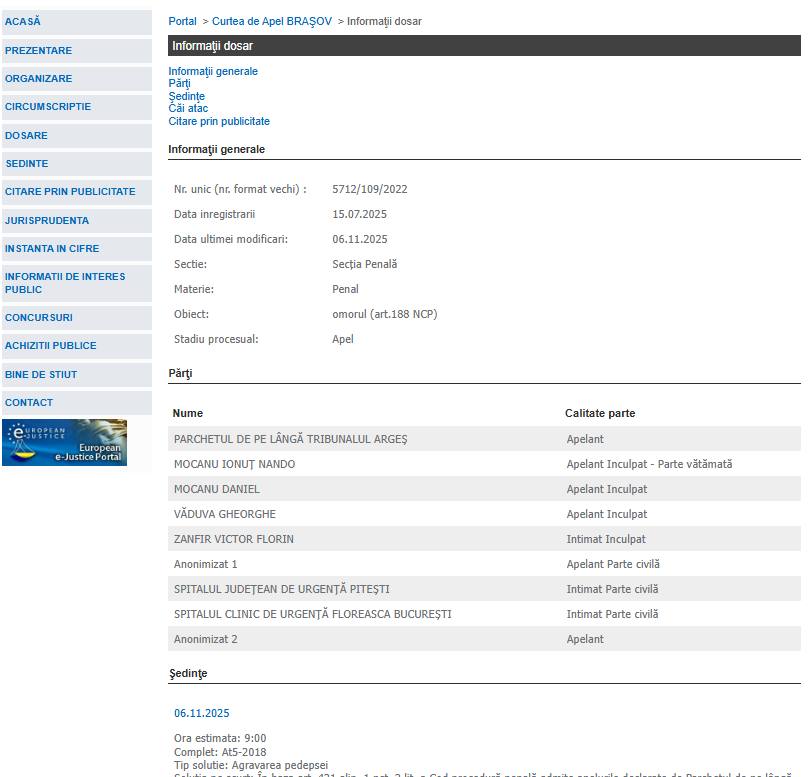Click the Portal breadcrumb link

[182, 21]
